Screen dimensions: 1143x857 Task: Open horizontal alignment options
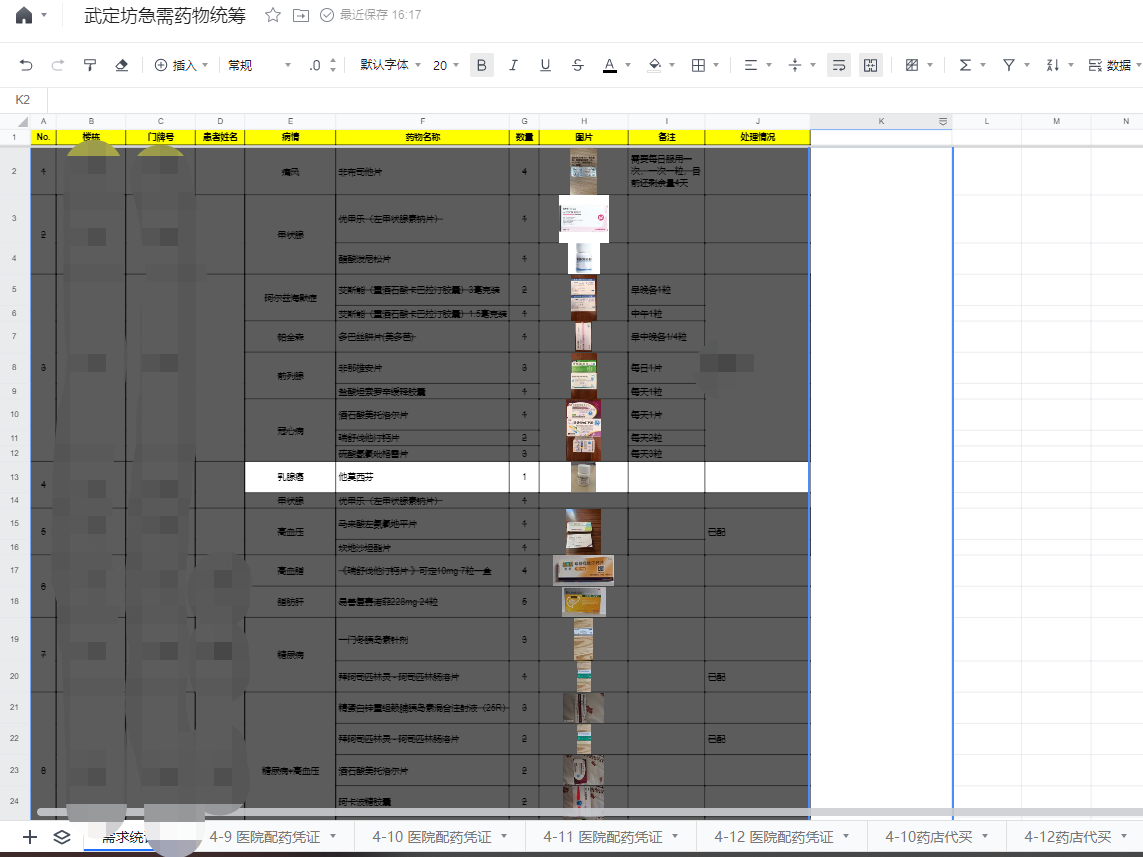(751, 66)
